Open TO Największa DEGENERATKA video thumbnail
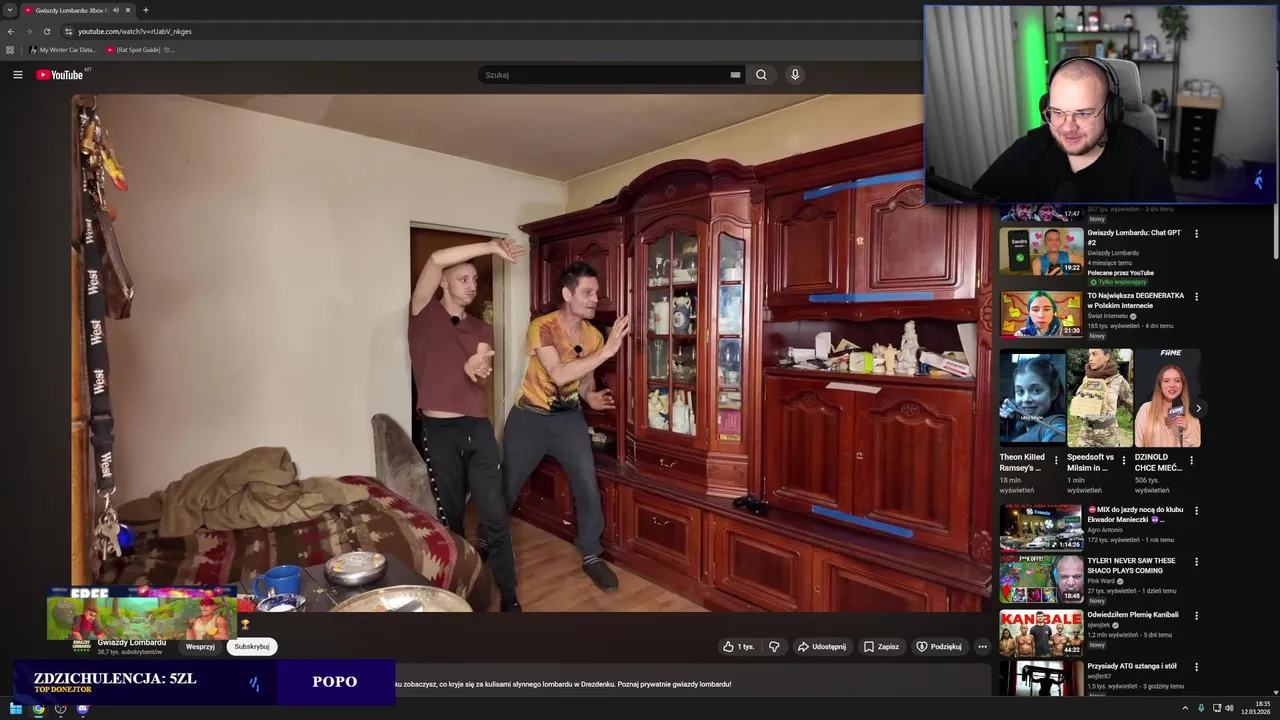The width and height of the screenshot is (1280, 720). point(1041,314)
